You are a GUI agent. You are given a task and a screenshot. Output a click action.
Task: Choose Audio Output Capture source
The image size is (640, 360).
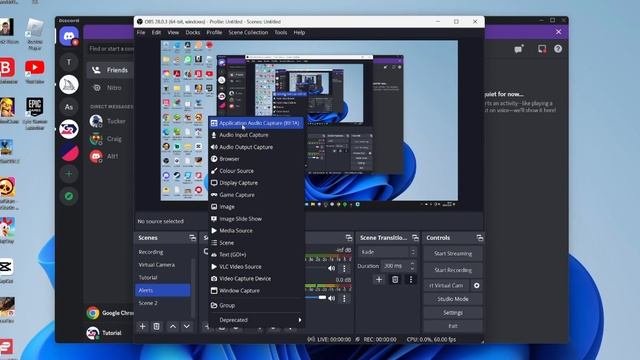click(x=256, y=147)
